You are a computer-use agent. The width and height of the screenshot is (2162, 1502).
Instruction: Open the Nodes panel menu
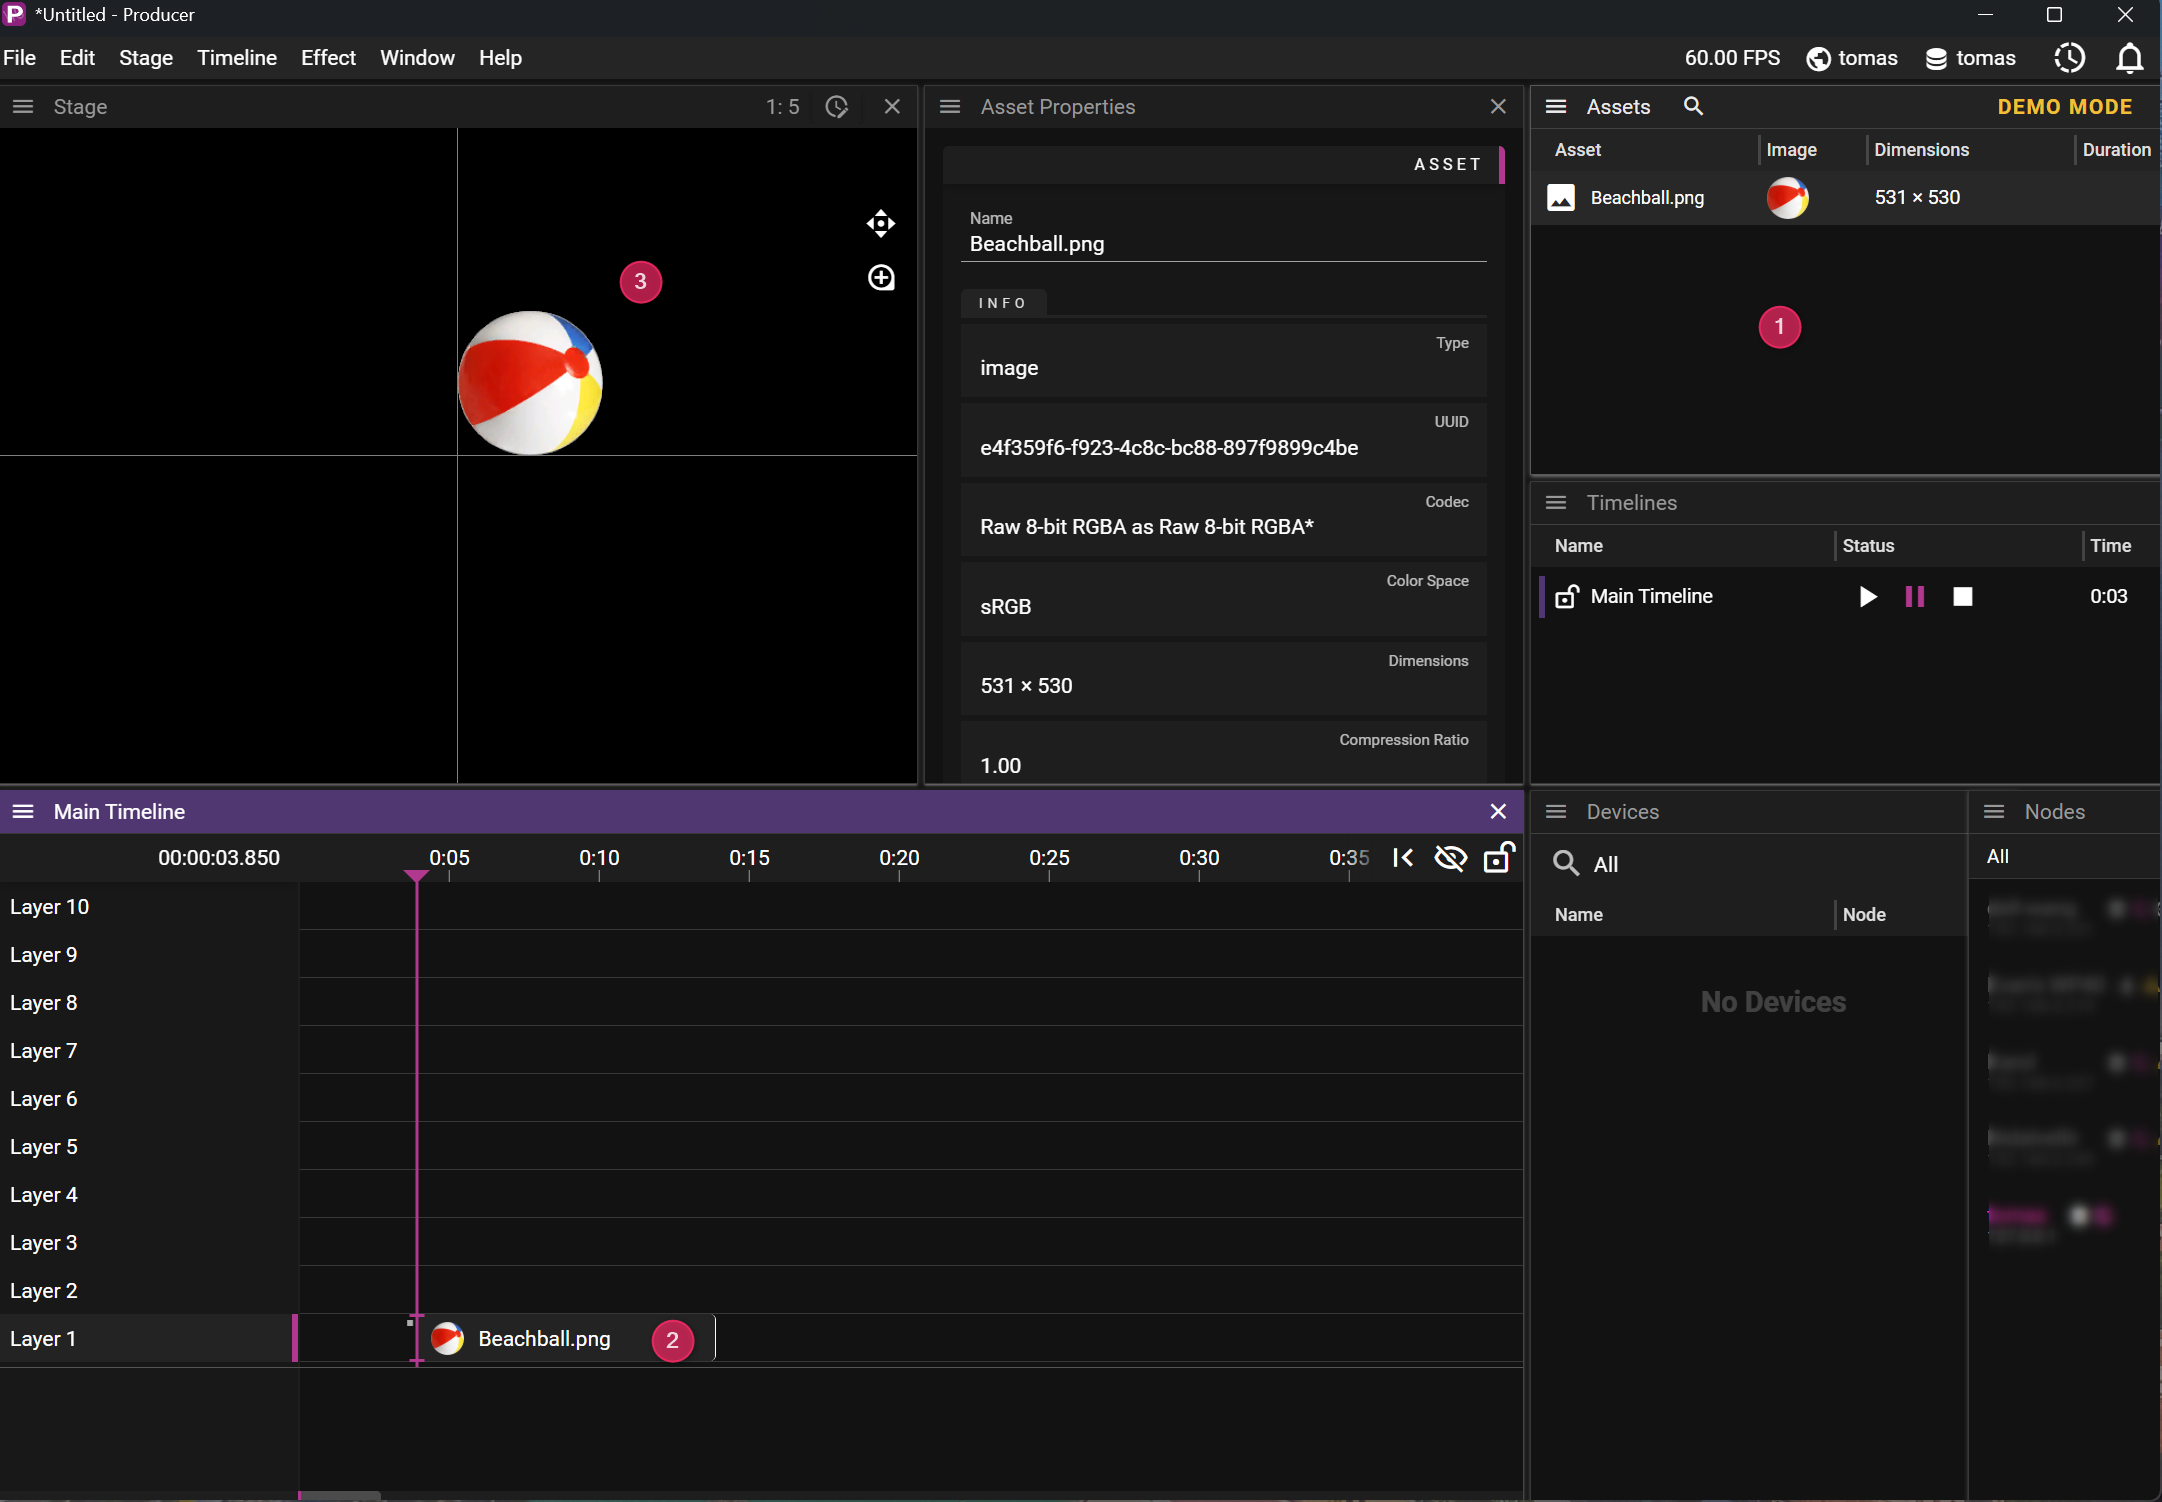[x=1994, y=812]
